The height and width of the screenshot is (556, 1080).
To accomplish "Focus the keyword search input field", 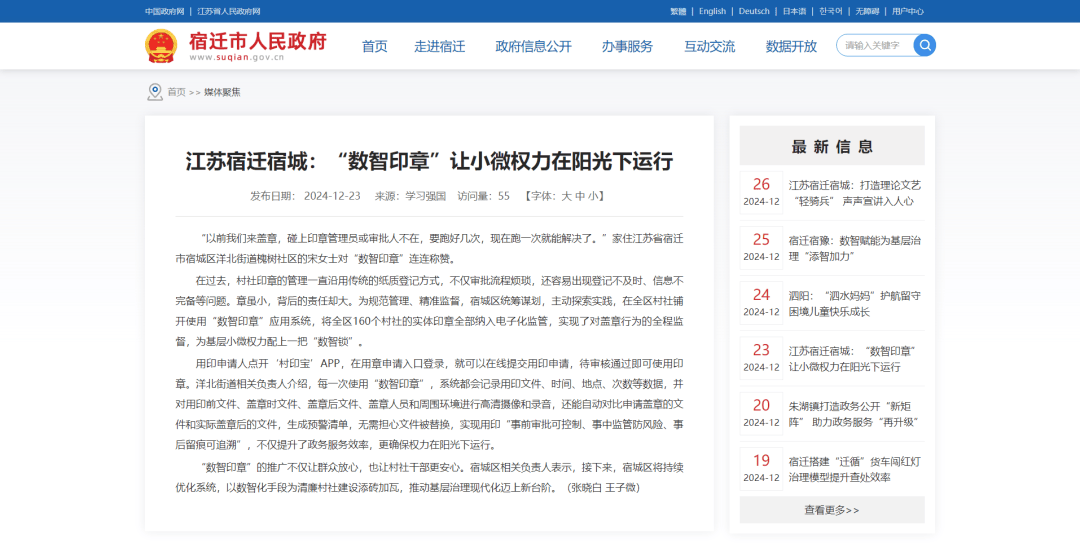I will pos(874,45).
